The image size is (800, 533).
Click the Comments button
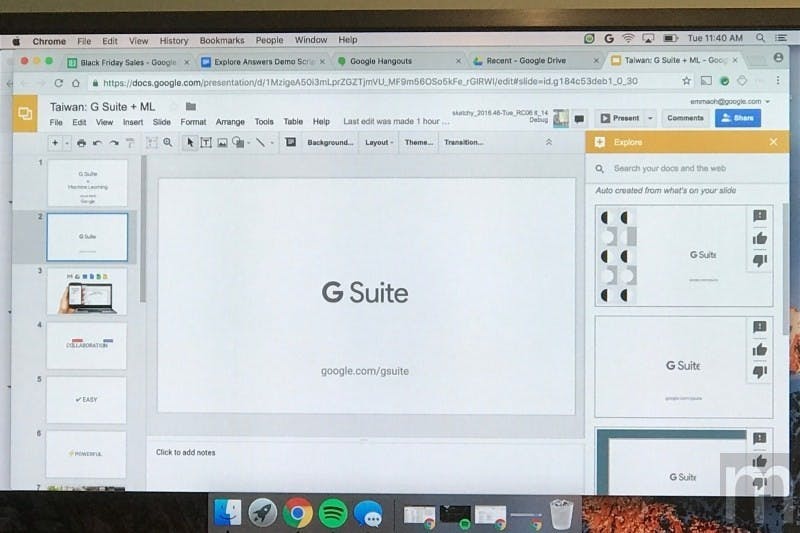click(685, 118)
